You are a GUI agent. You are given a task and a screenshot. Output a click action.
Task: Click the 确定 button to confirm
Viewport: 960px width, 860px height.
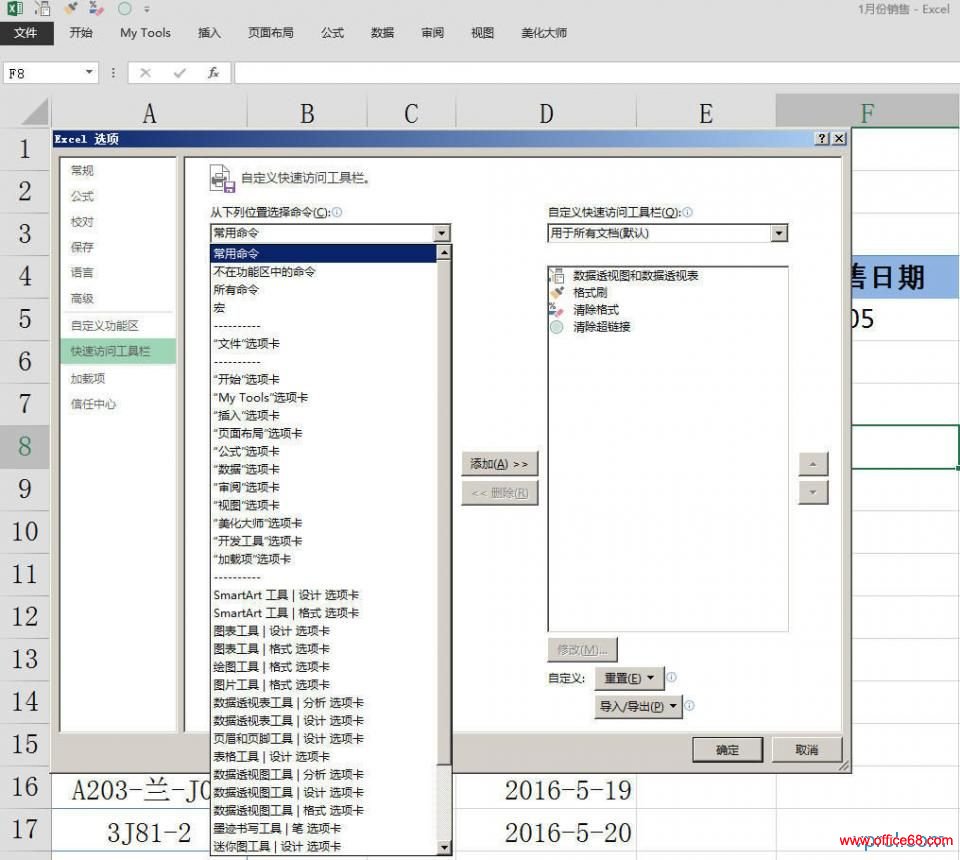(x=727, y=750)
